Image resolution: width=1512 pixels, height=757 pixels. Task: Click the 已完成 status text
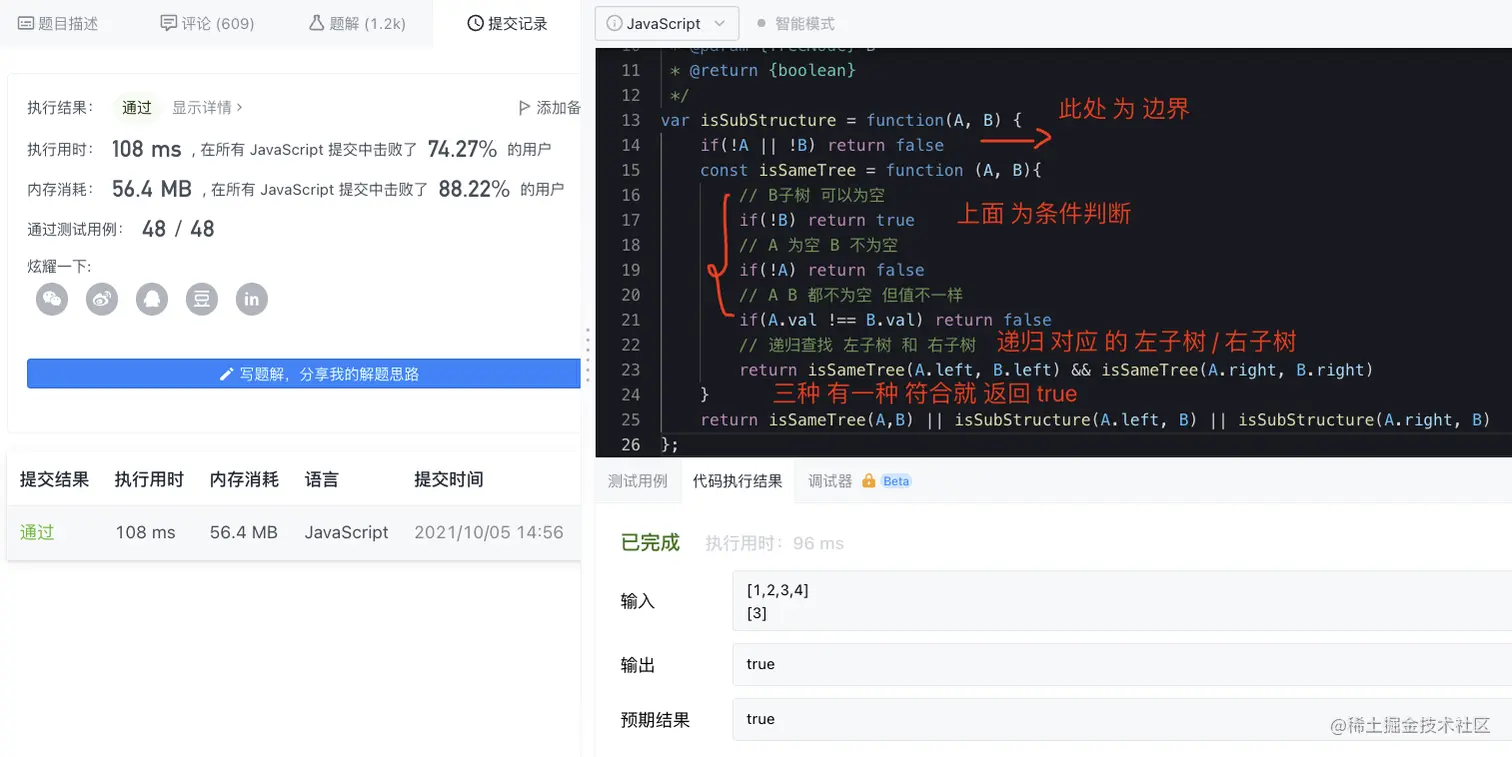tap(650, 543)
